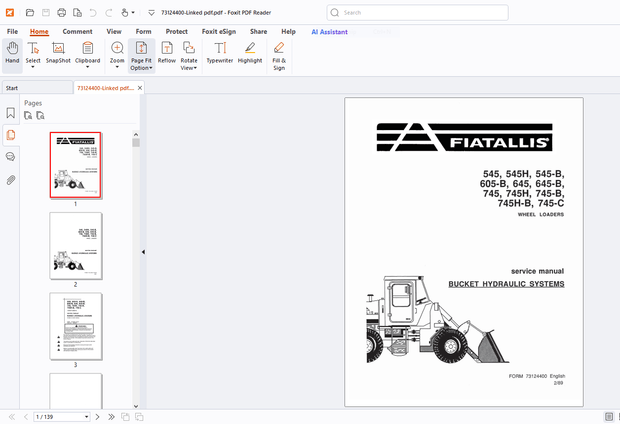Select page 1 thumbnail
Viewport: 620px width, 424px height.
(76, 165)
